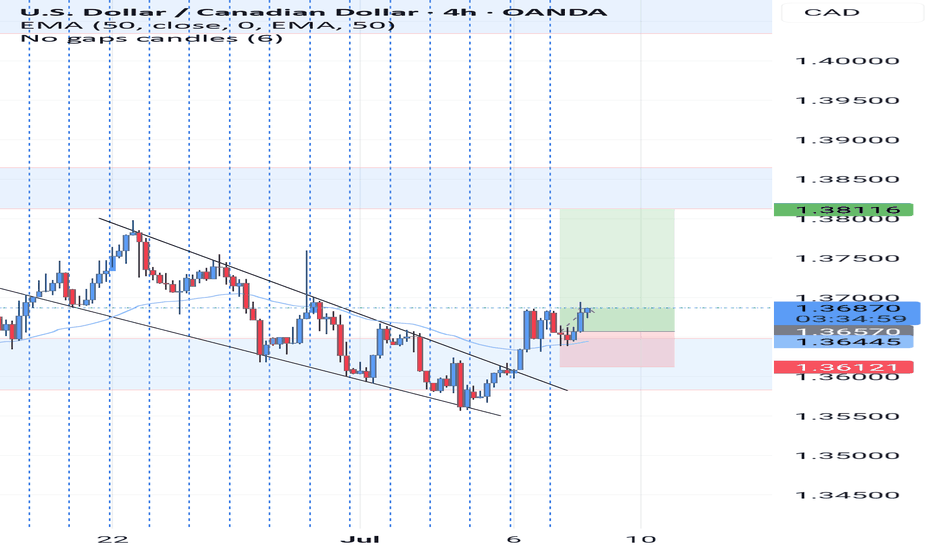This screenshot has width=932, height=550.
Task: Click the 22 date label on time axis
Action: [x=113, y=539]
